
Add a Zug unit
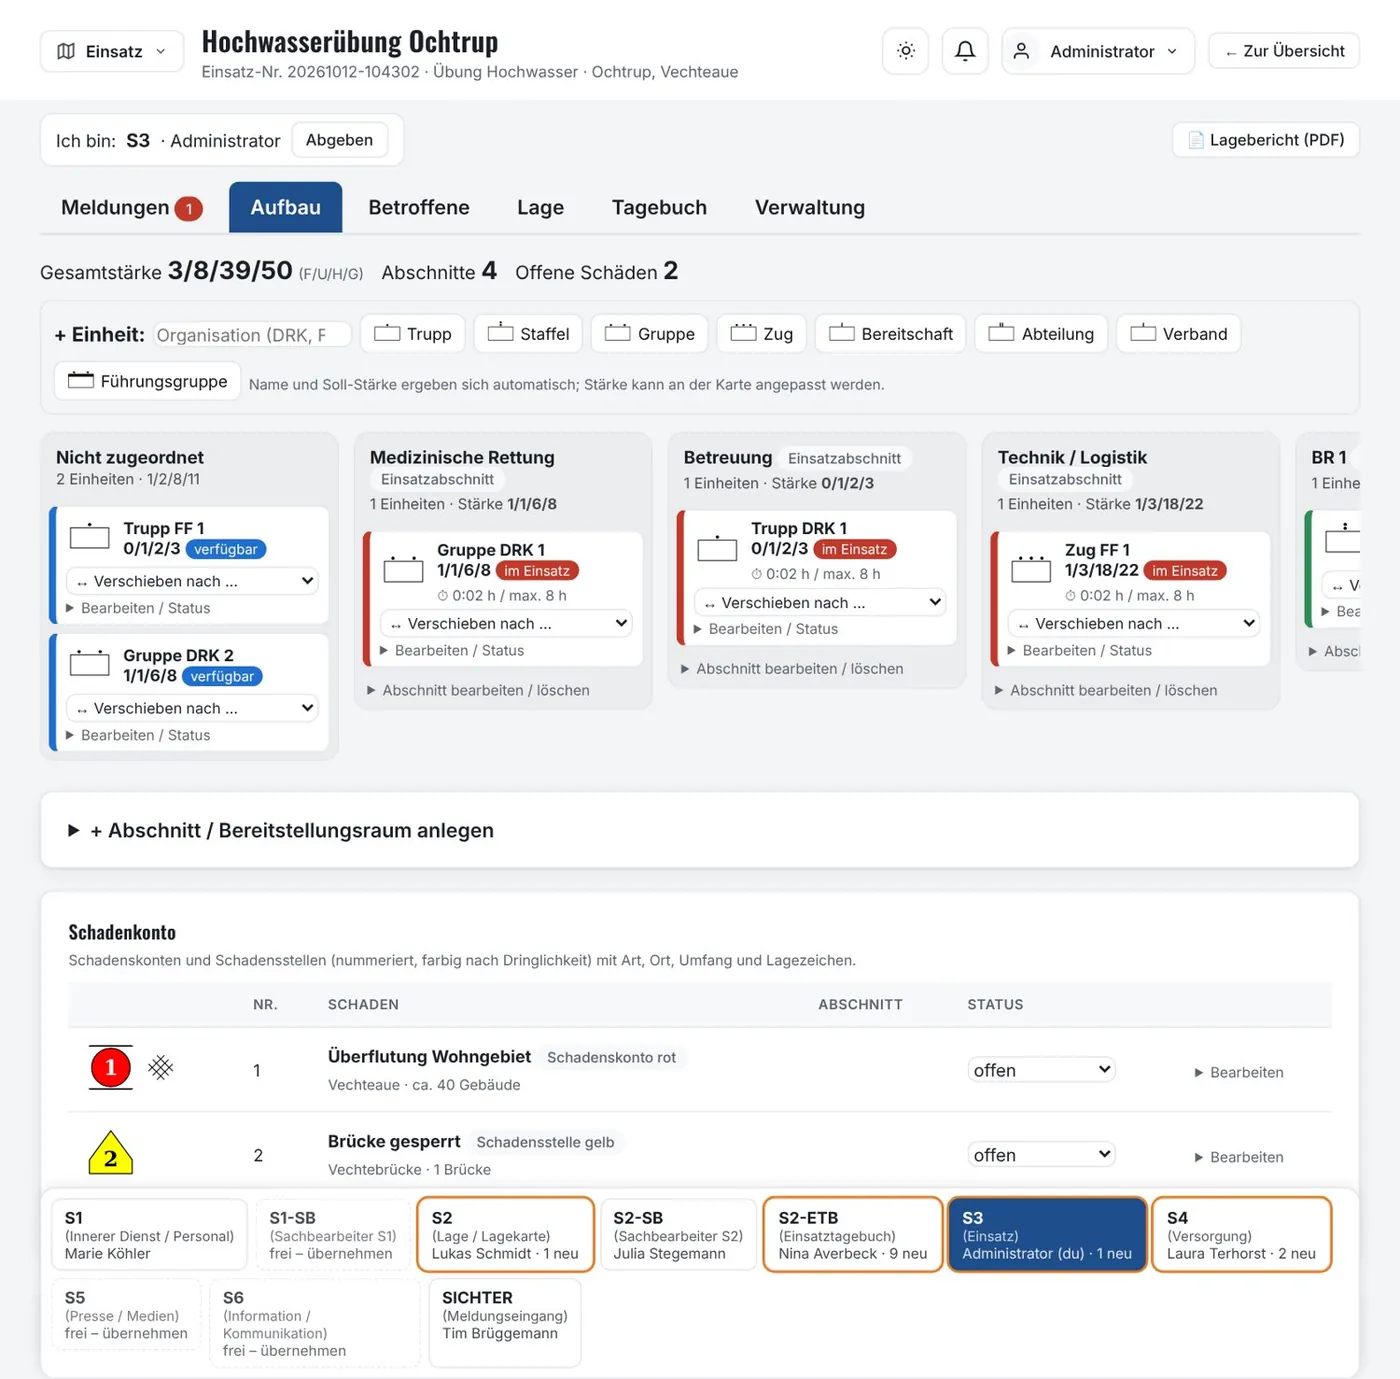762,334
